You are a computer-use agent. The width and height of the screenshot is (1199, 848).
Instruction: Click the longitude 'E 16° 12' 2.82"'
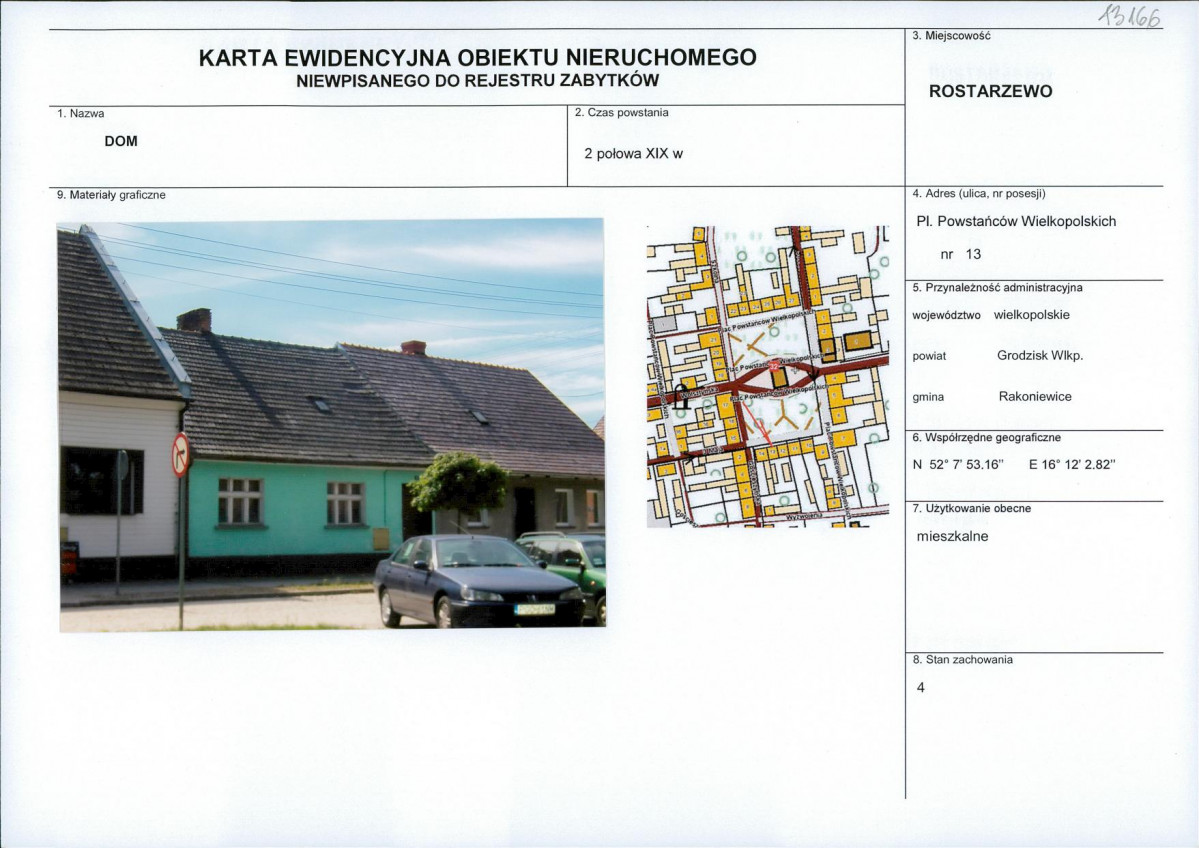[x=1072, y=464]
